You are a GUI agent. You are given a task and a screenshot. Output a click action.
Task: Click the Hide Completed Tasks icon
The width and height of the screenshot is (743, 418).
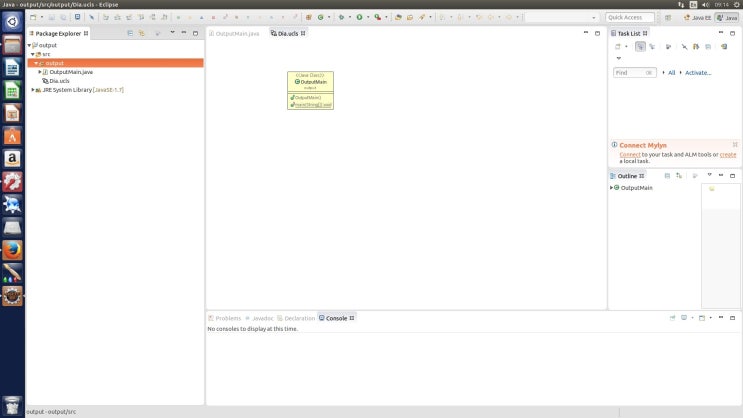click(x=684, y=46)
